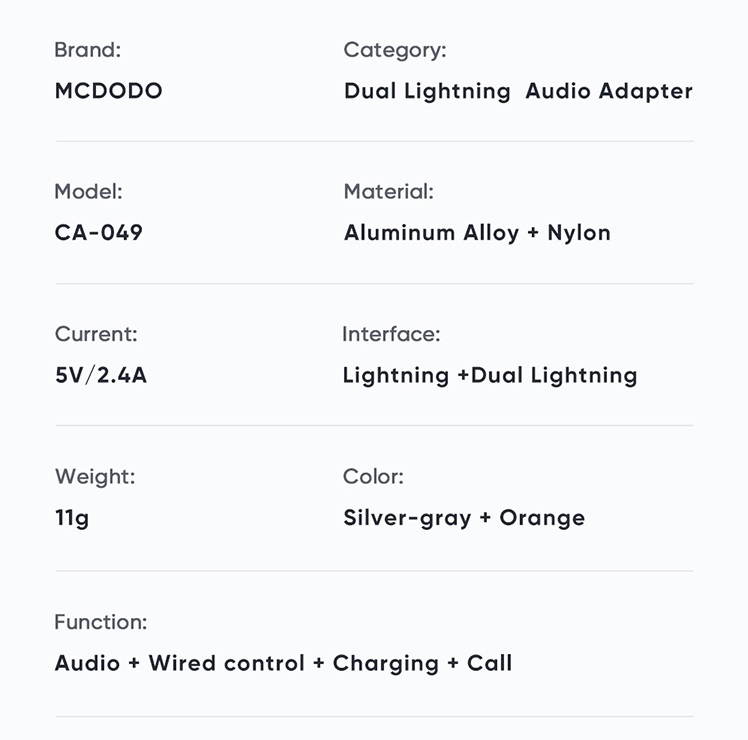Click the Material label
The width and height of the screenshot is (748, 740).
(389, 192)
